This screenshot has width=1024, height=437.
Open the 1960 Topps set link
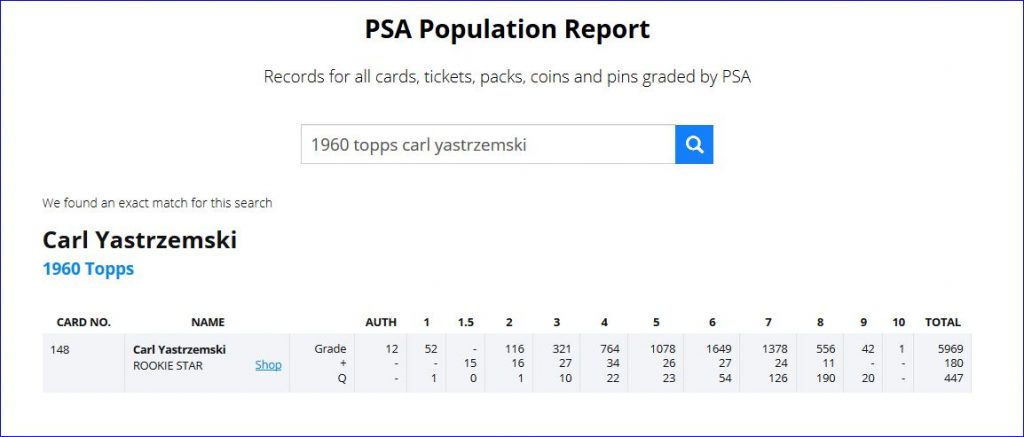tap(88, 269)
